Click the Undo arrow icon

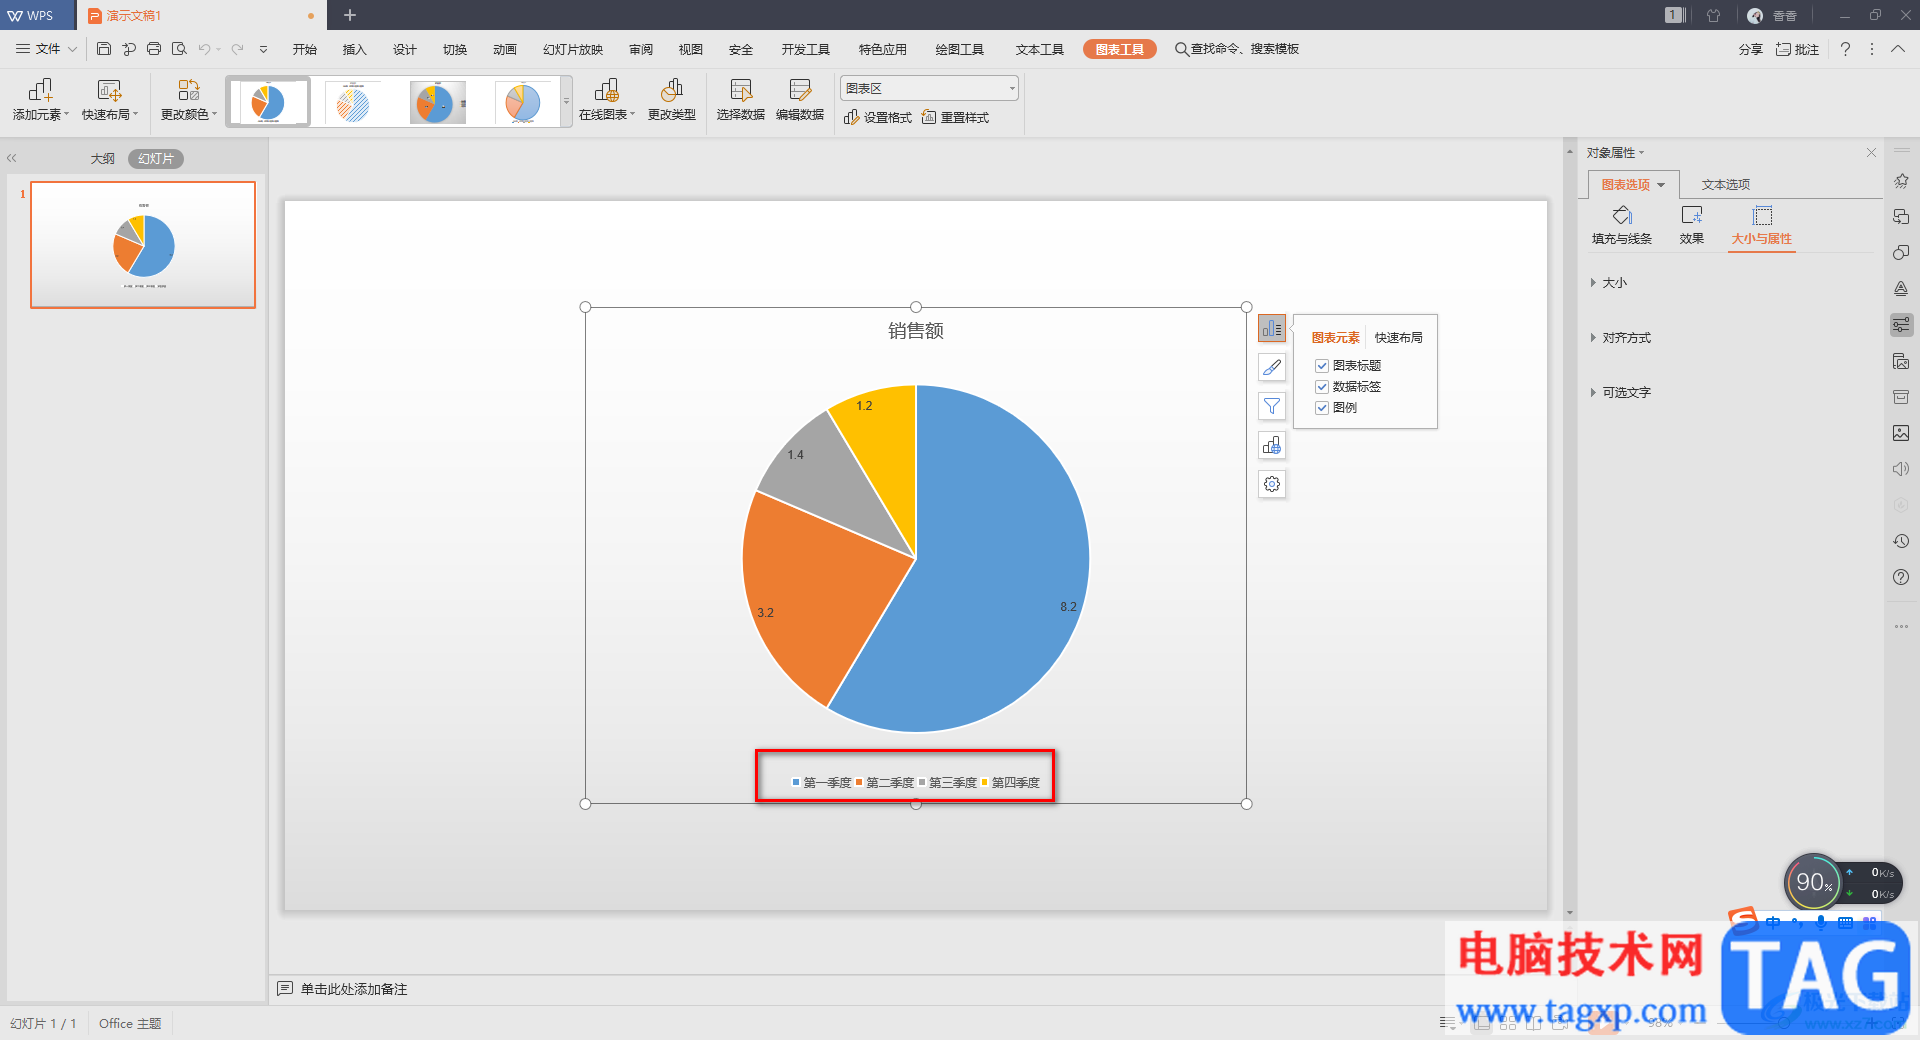pyautogui.click(x=204, y=49)
